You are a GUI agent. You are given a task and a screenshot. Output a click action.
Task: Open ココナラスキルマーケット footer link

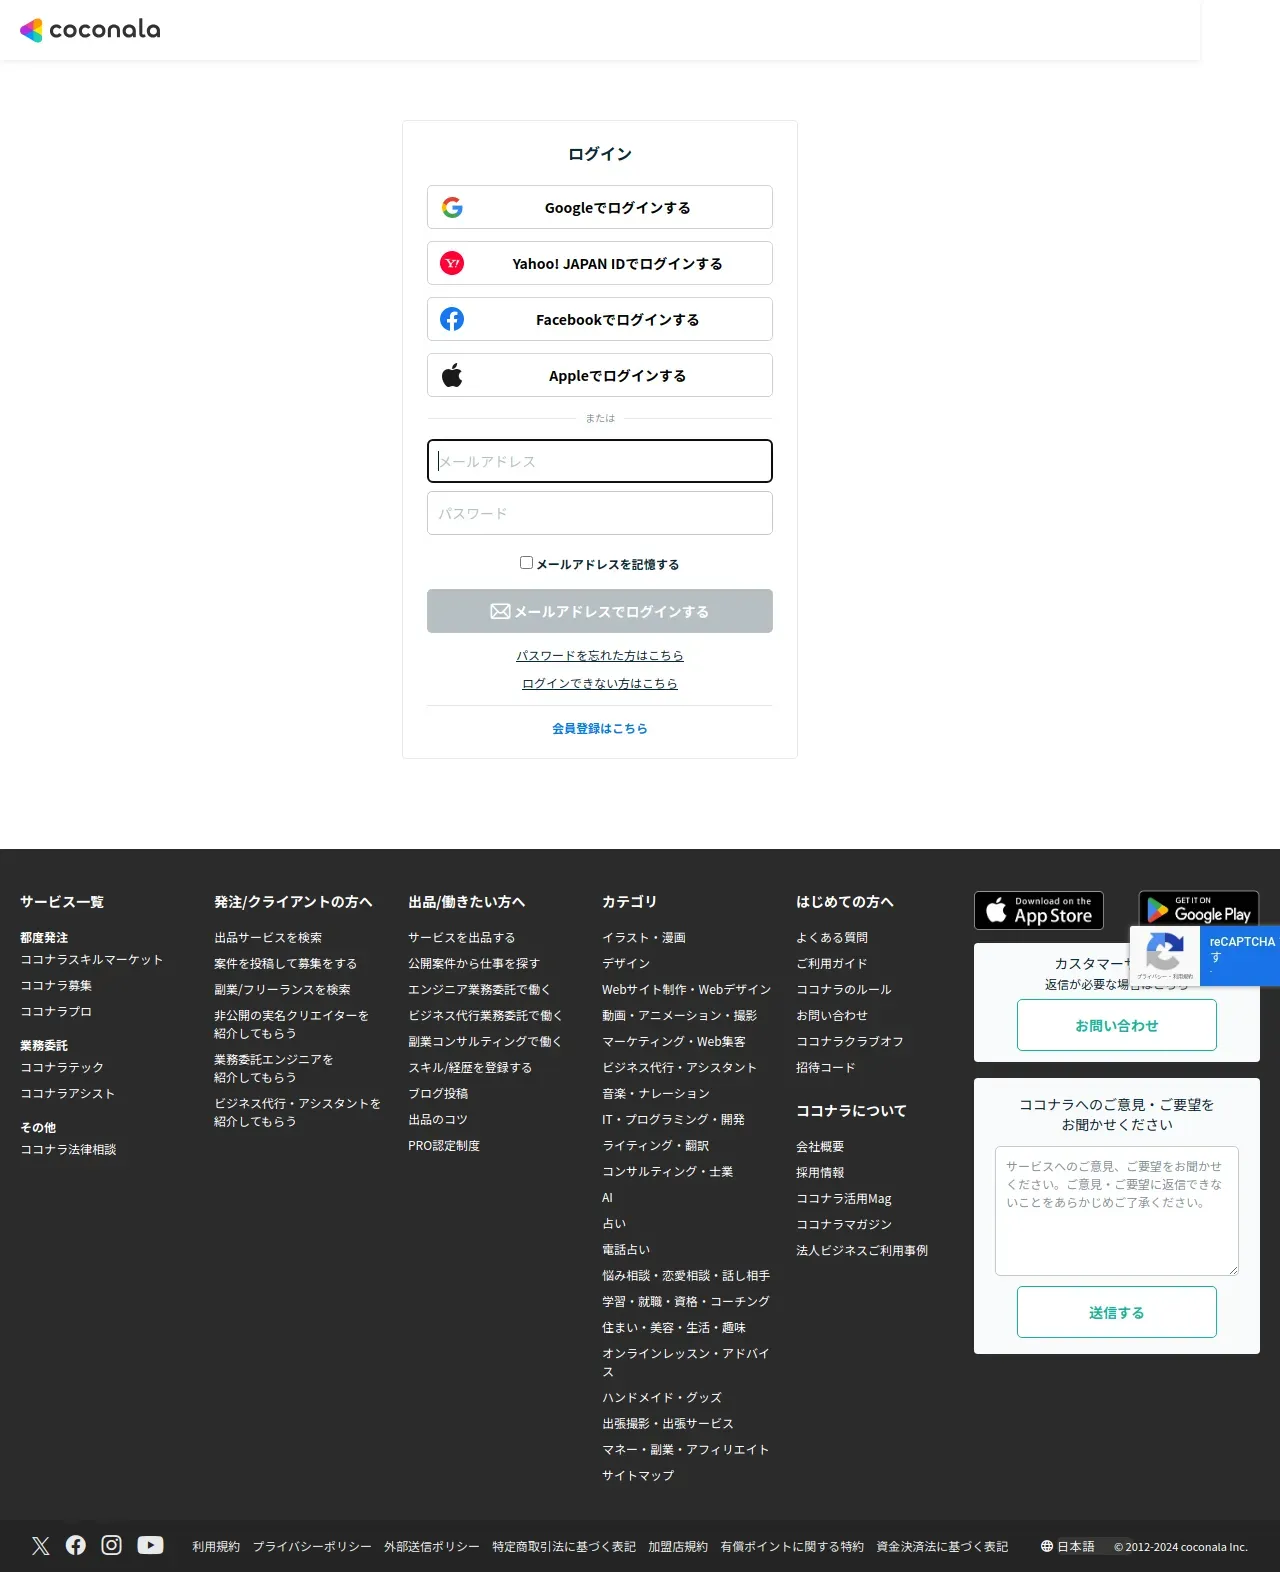[92, 960]
